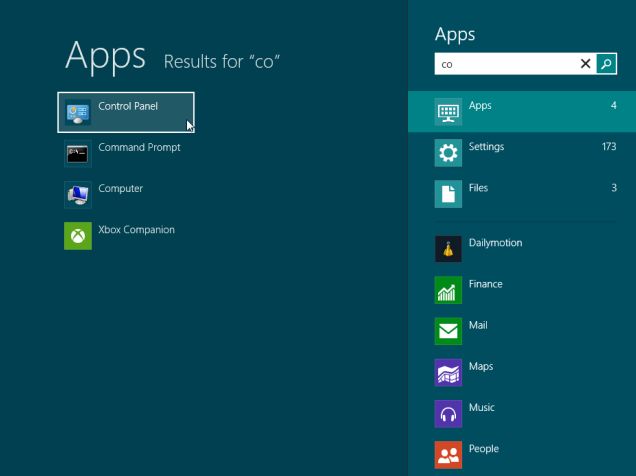Image resolution: width=636 pixels, height=476 pixels.
Task: Click the Apps result count 4
Action: (614, 105)
